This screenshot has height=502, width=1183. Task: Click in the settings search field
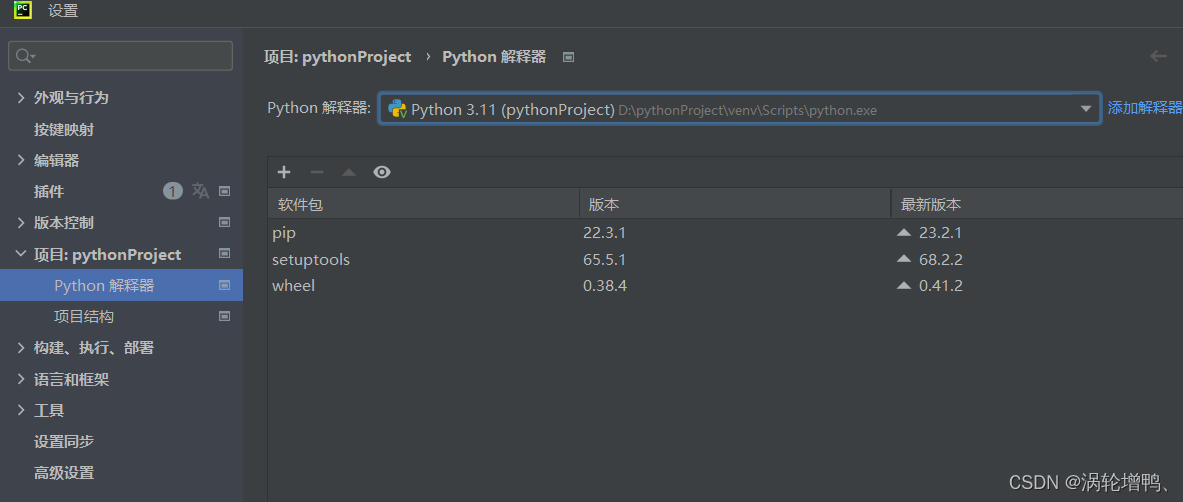point(120,56)
